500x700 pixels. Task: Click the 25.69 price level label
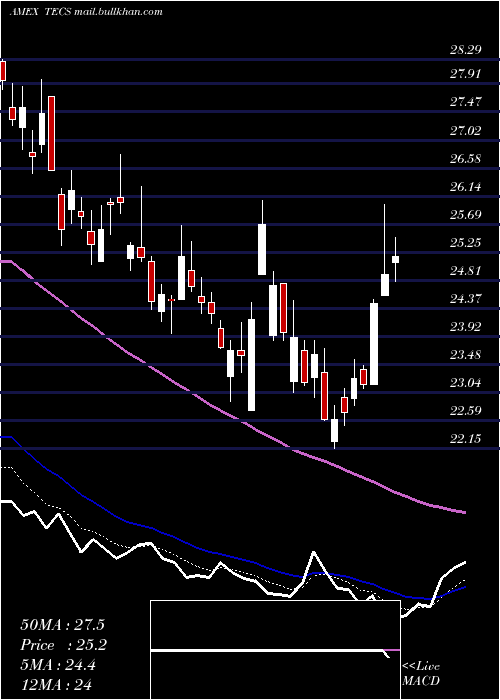(466, 215)
